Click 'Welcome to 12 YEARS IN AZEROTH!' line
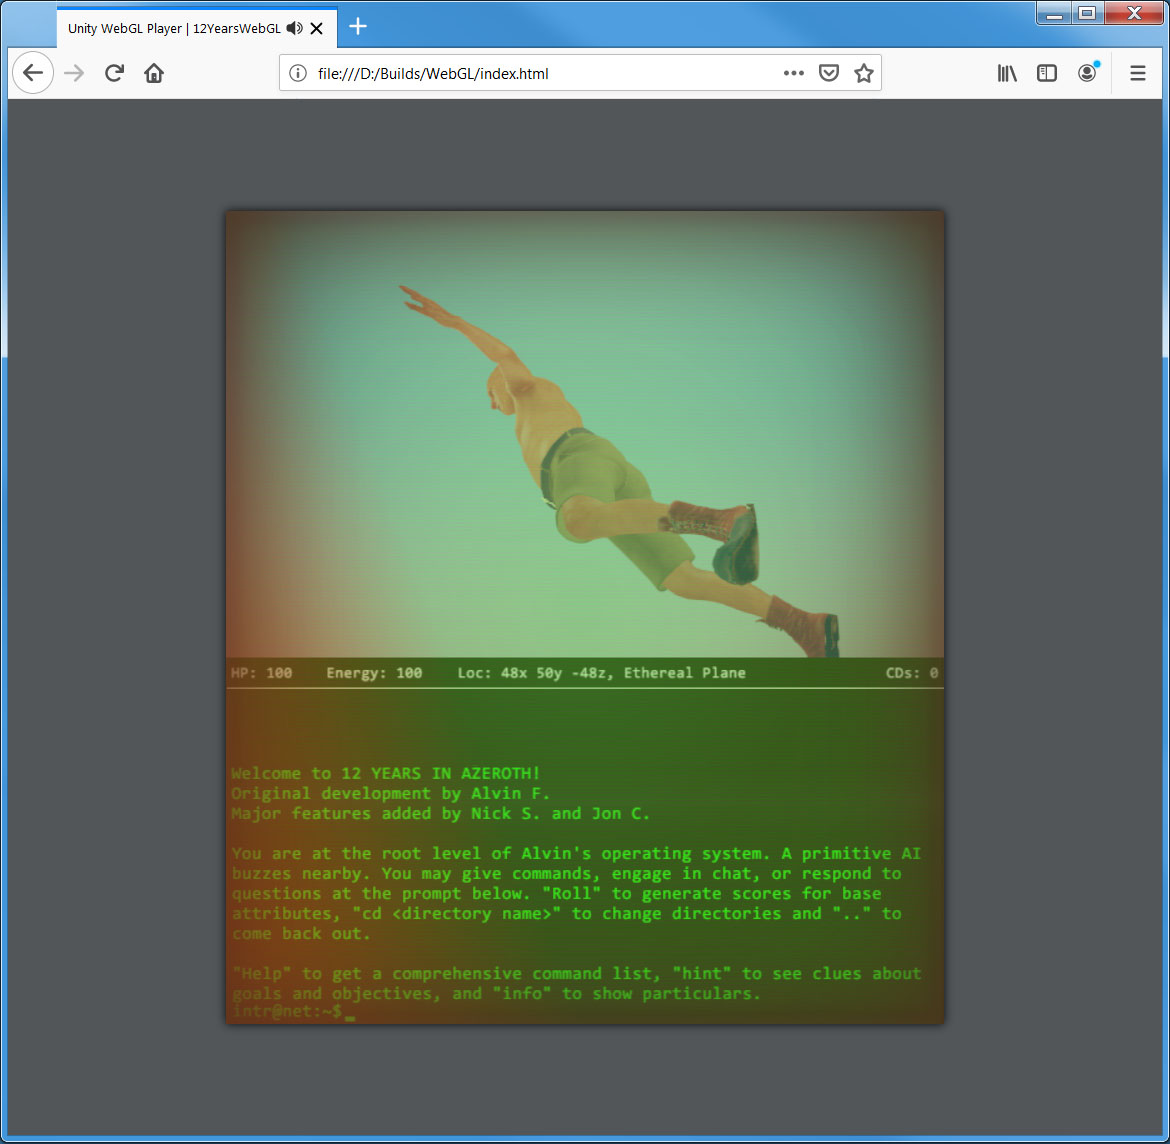This screenshot has height=1144, width=1170. pyautogui.click(x=386, y=773)
